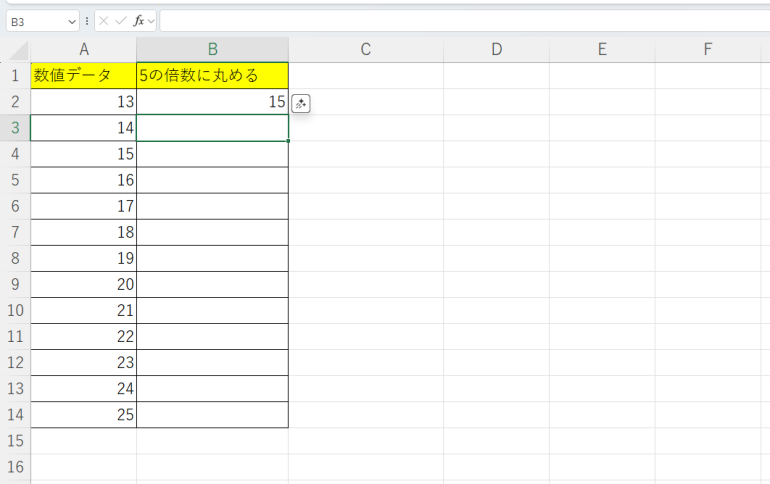Select row 5 header
The height and width of the screenshot is (484, 770).
coord(15,180)
